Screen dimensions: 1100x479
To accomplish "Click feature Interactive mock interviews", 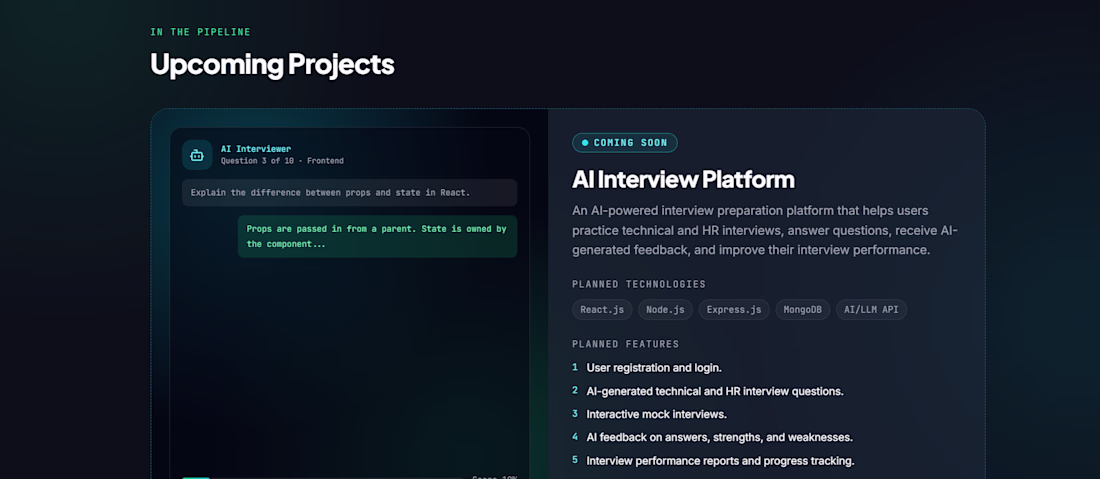I will click(657, 414).
